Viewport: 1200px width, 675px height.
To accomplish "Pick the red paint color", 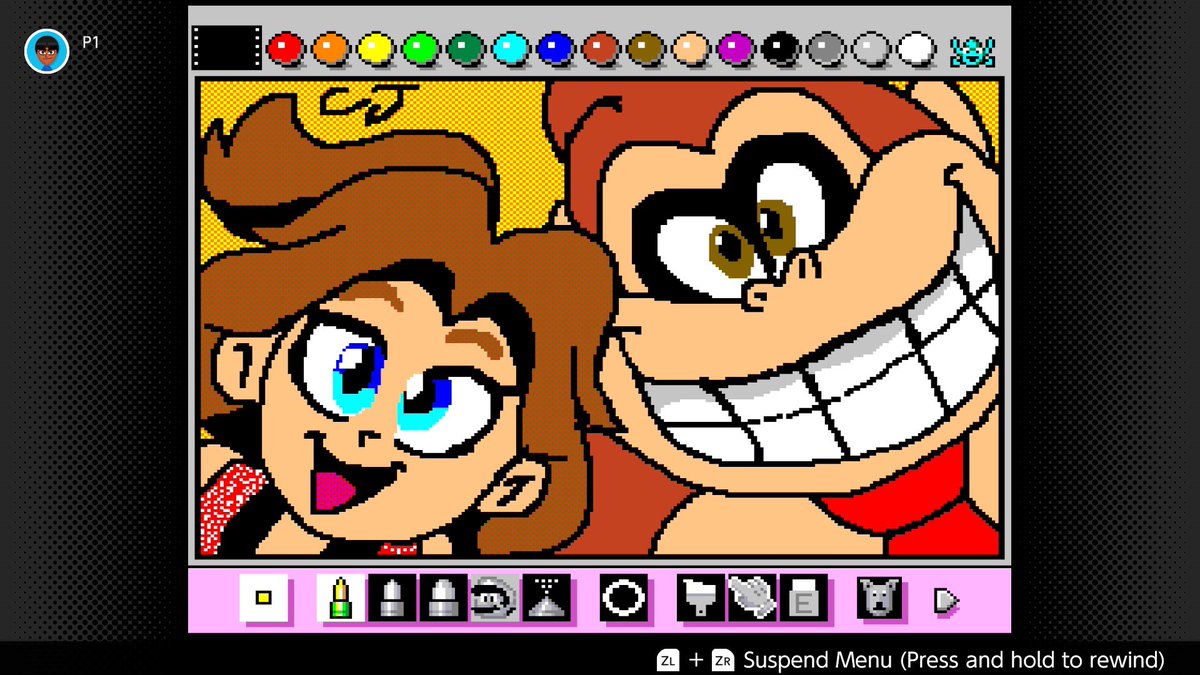I will [285, 48].
